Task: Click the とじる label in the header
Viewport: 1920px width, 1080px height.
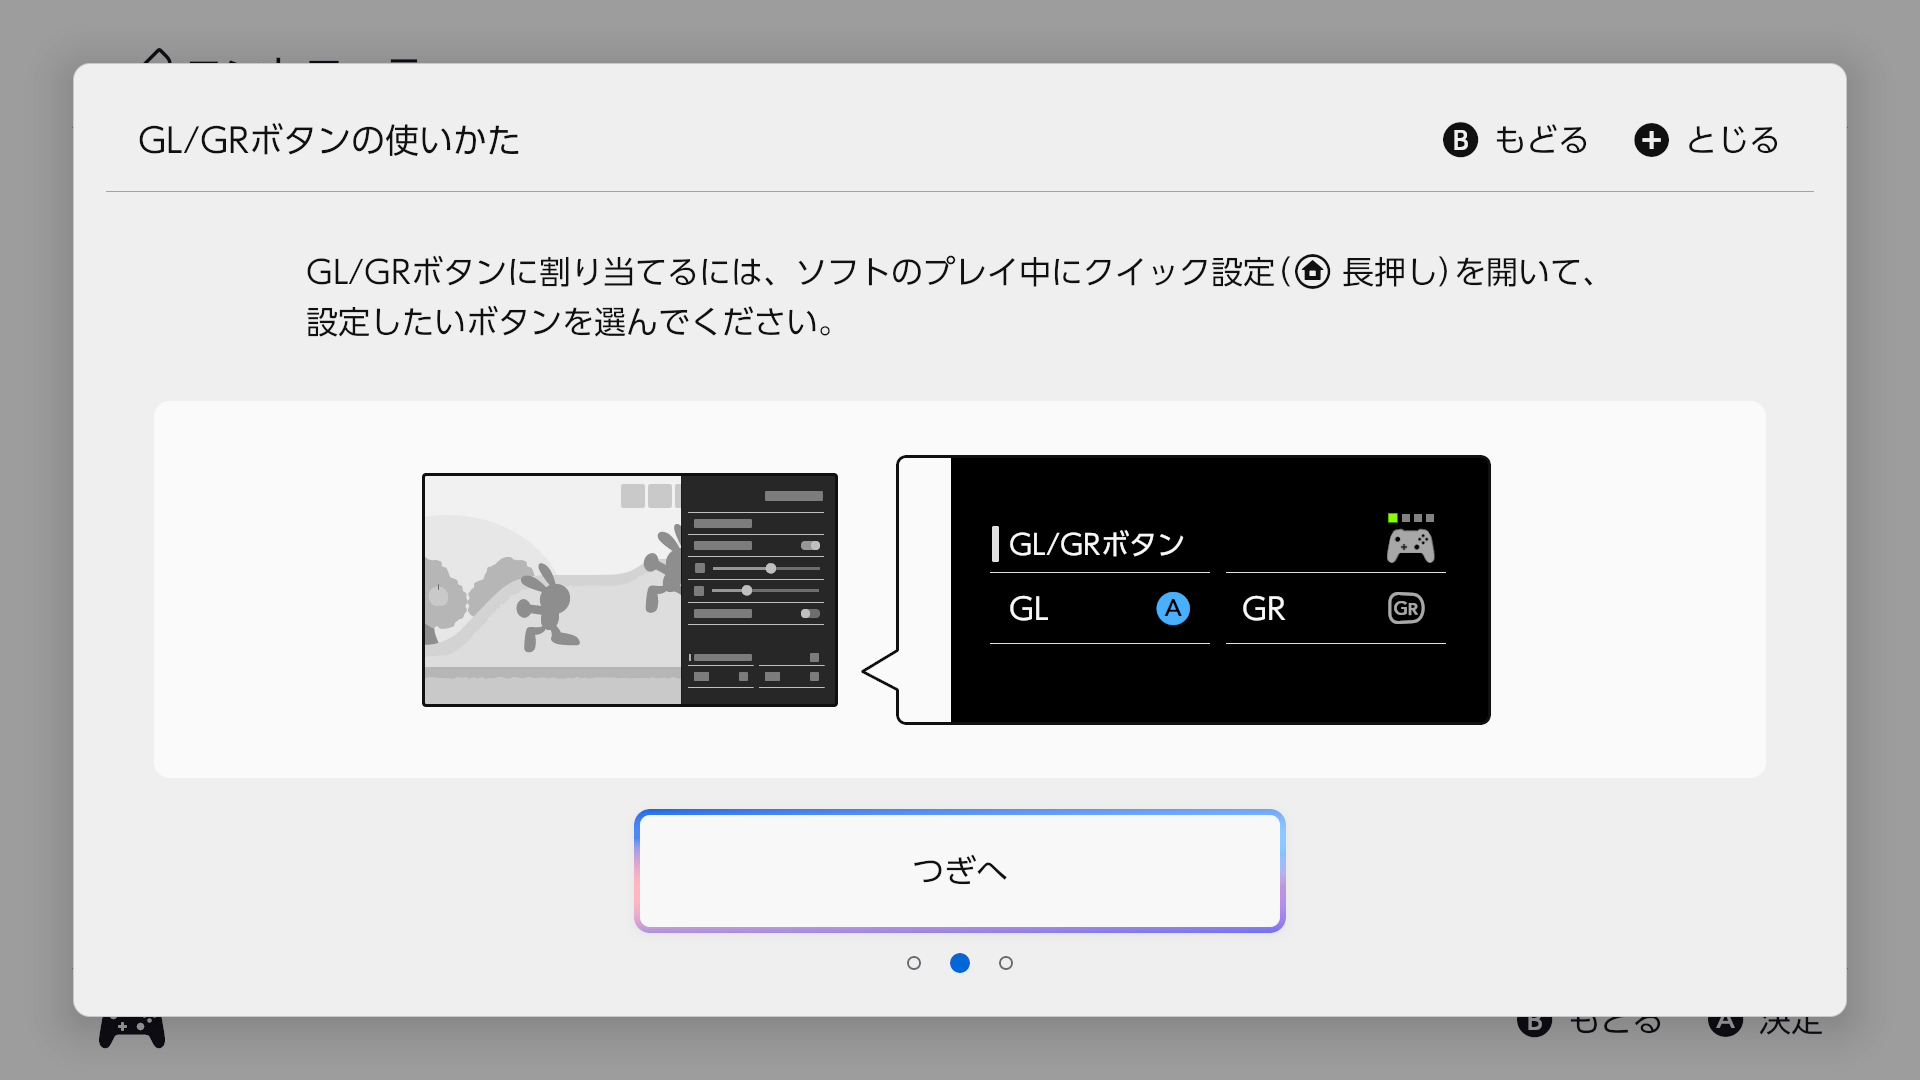Action: tap(1733, 140)
